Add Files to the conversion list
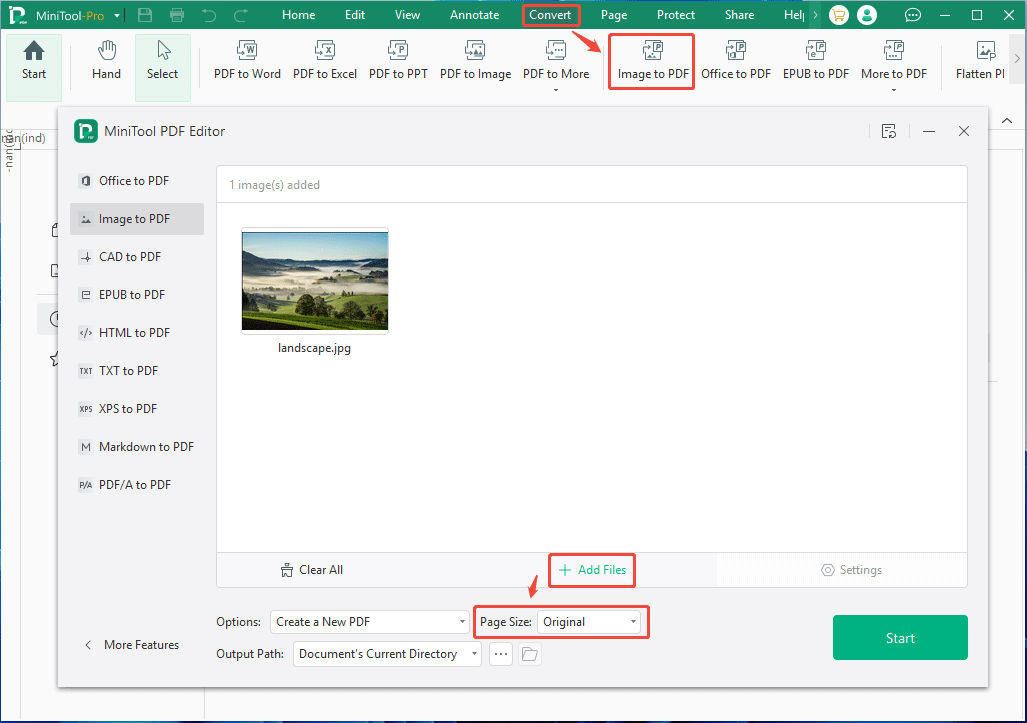Image resolution: width=1027 pixels, height=723 pixels. point(592,570)
